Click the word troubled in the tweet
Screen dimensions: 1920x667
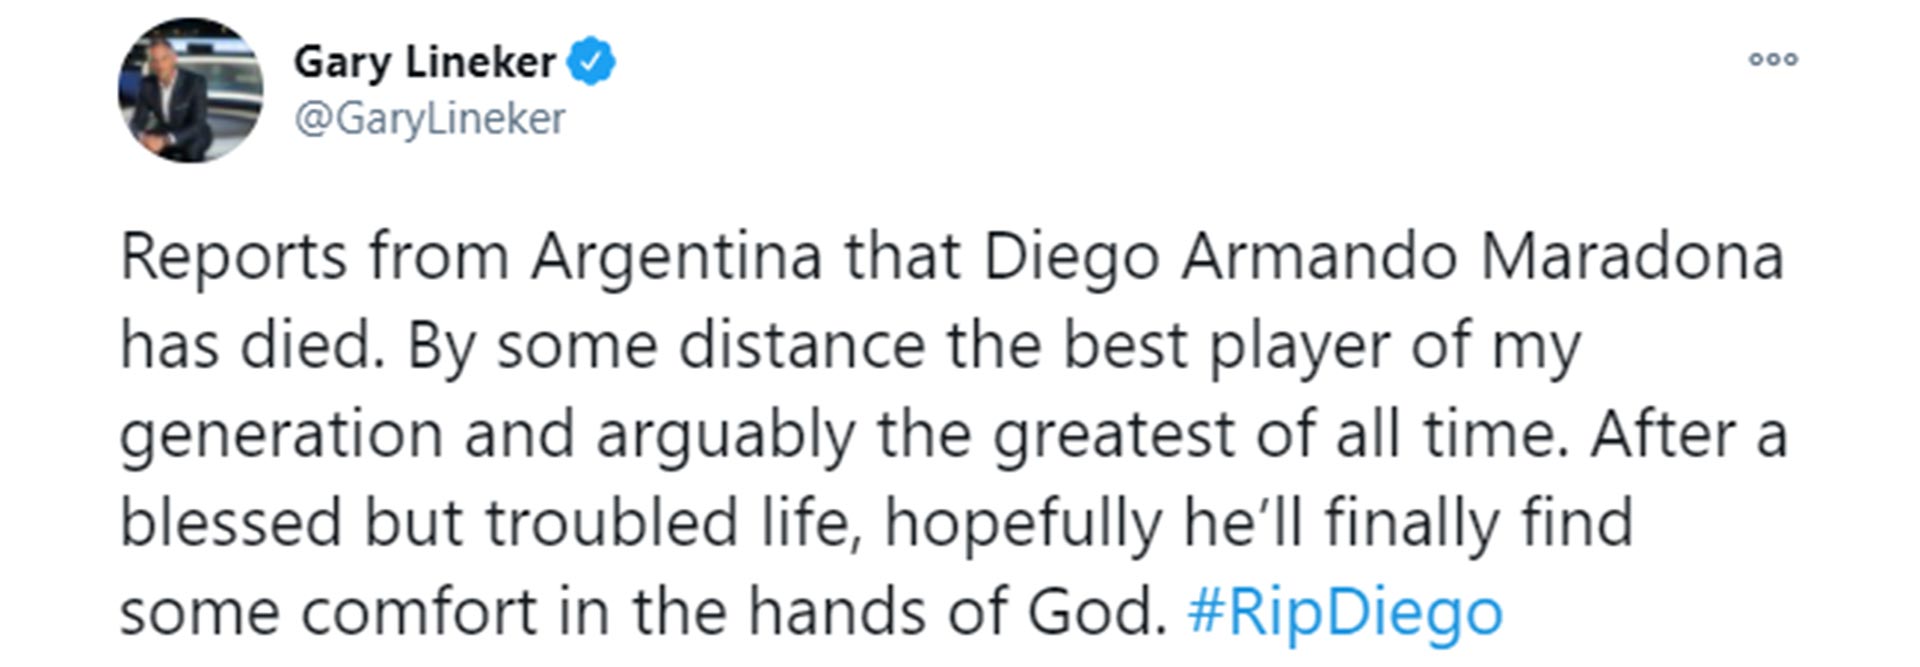point(612,523)
